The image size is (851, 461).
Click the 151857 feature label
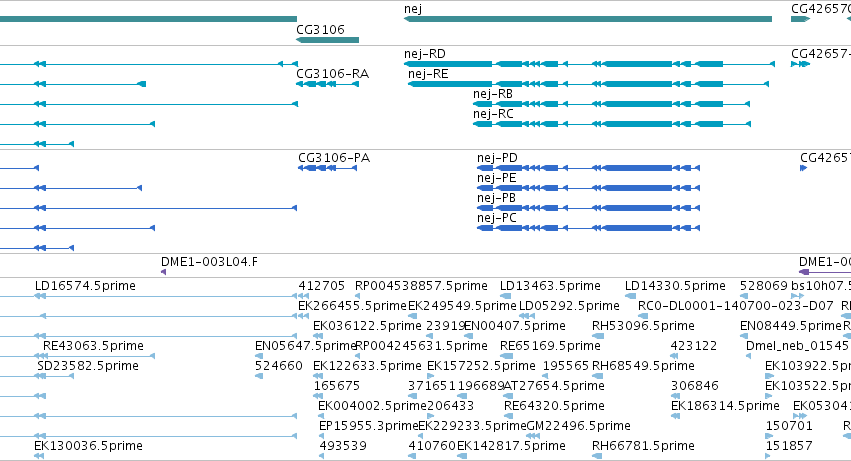[x=789, y=446]
